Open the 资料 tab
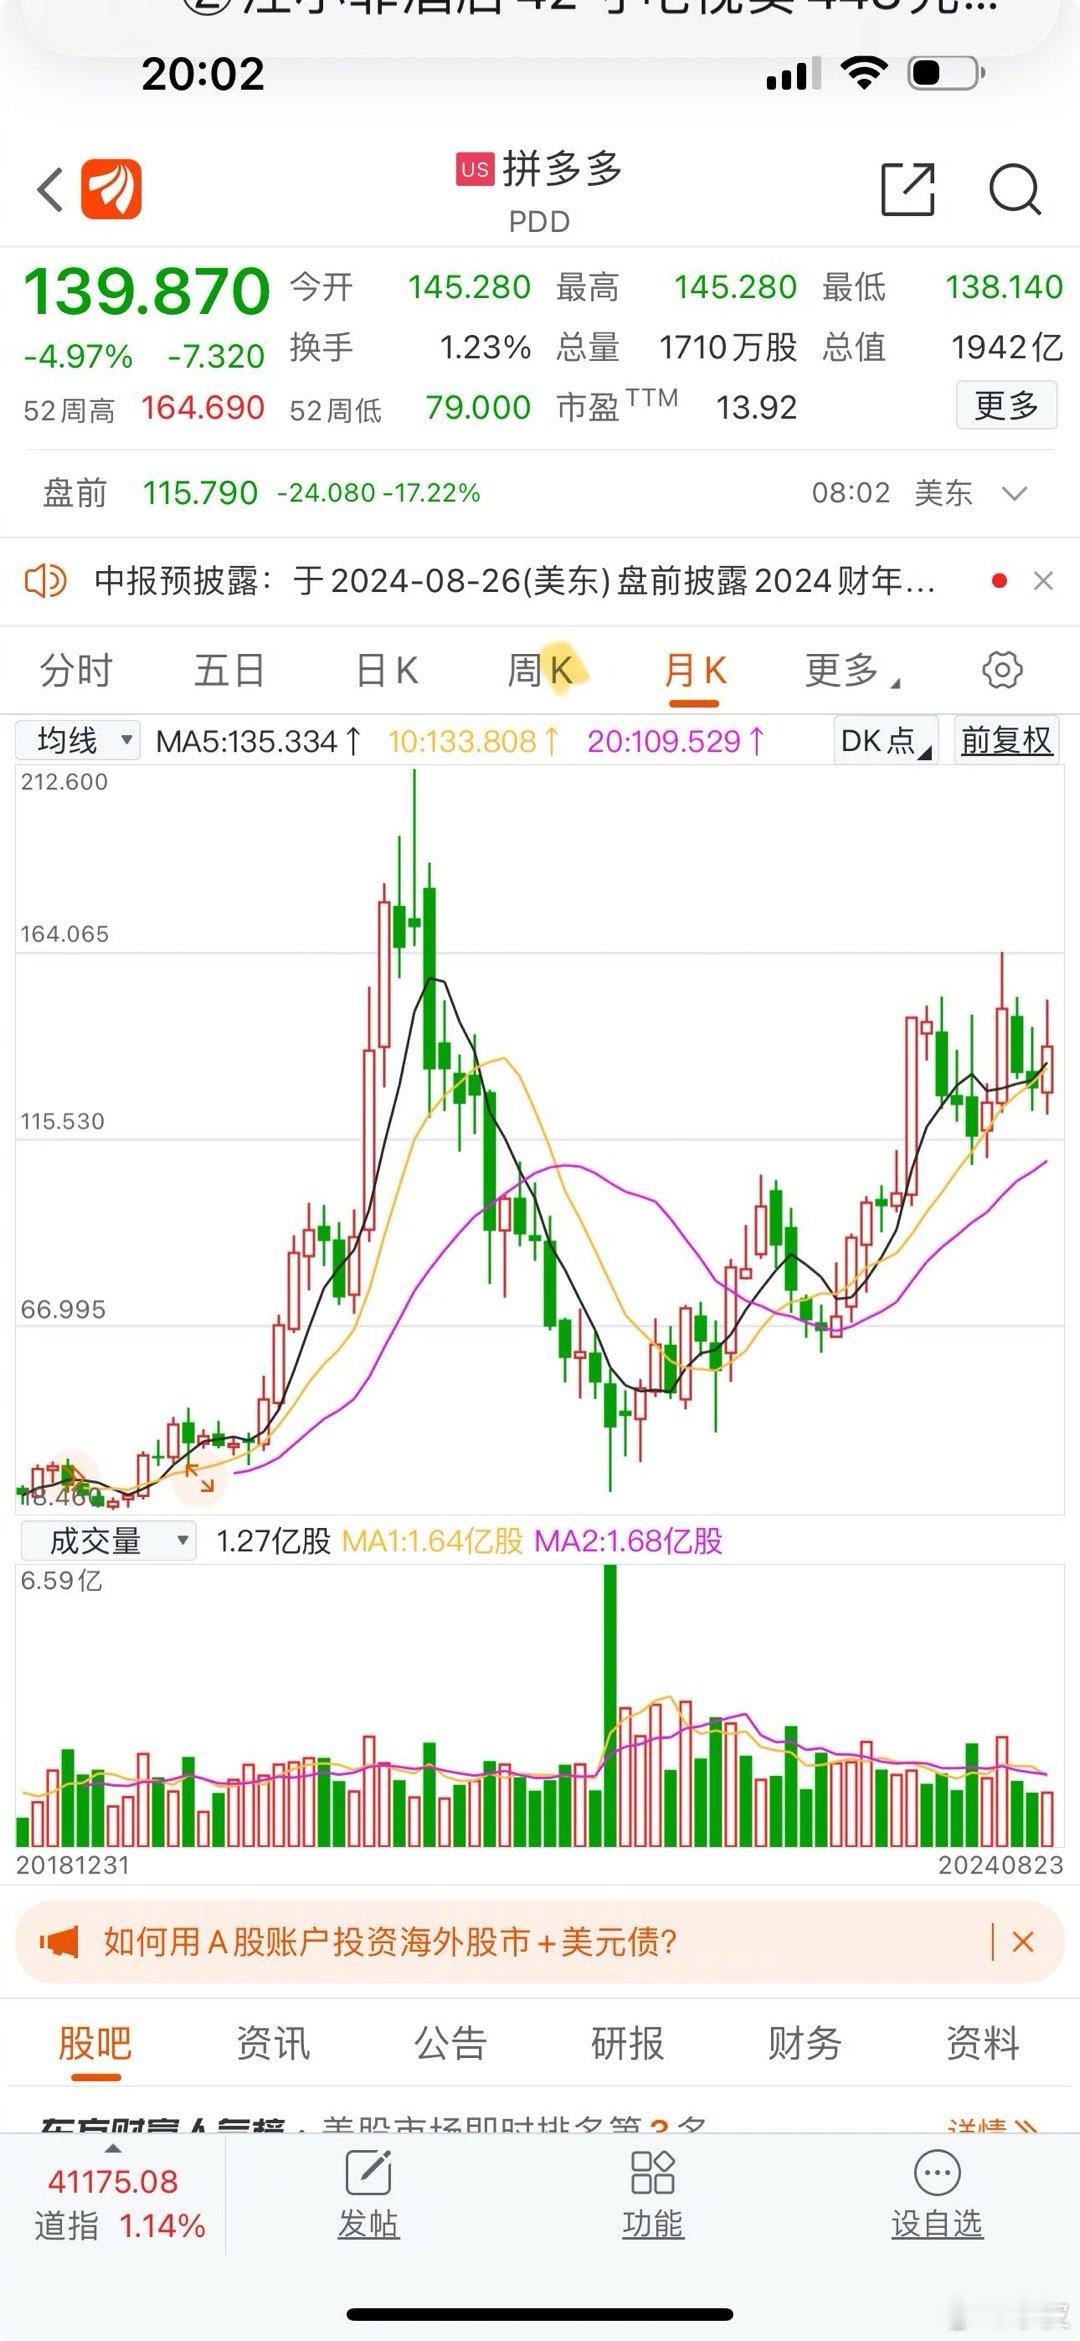Image resolution: width=1080 pixels, height=2341 pixels. pyautogui.click(x=982, y=2043)
